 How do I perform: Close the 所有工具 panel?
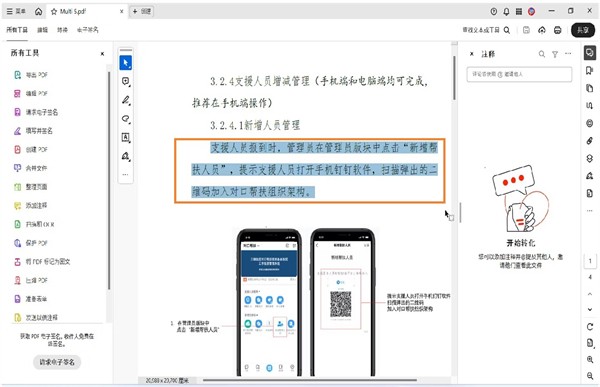102,54
